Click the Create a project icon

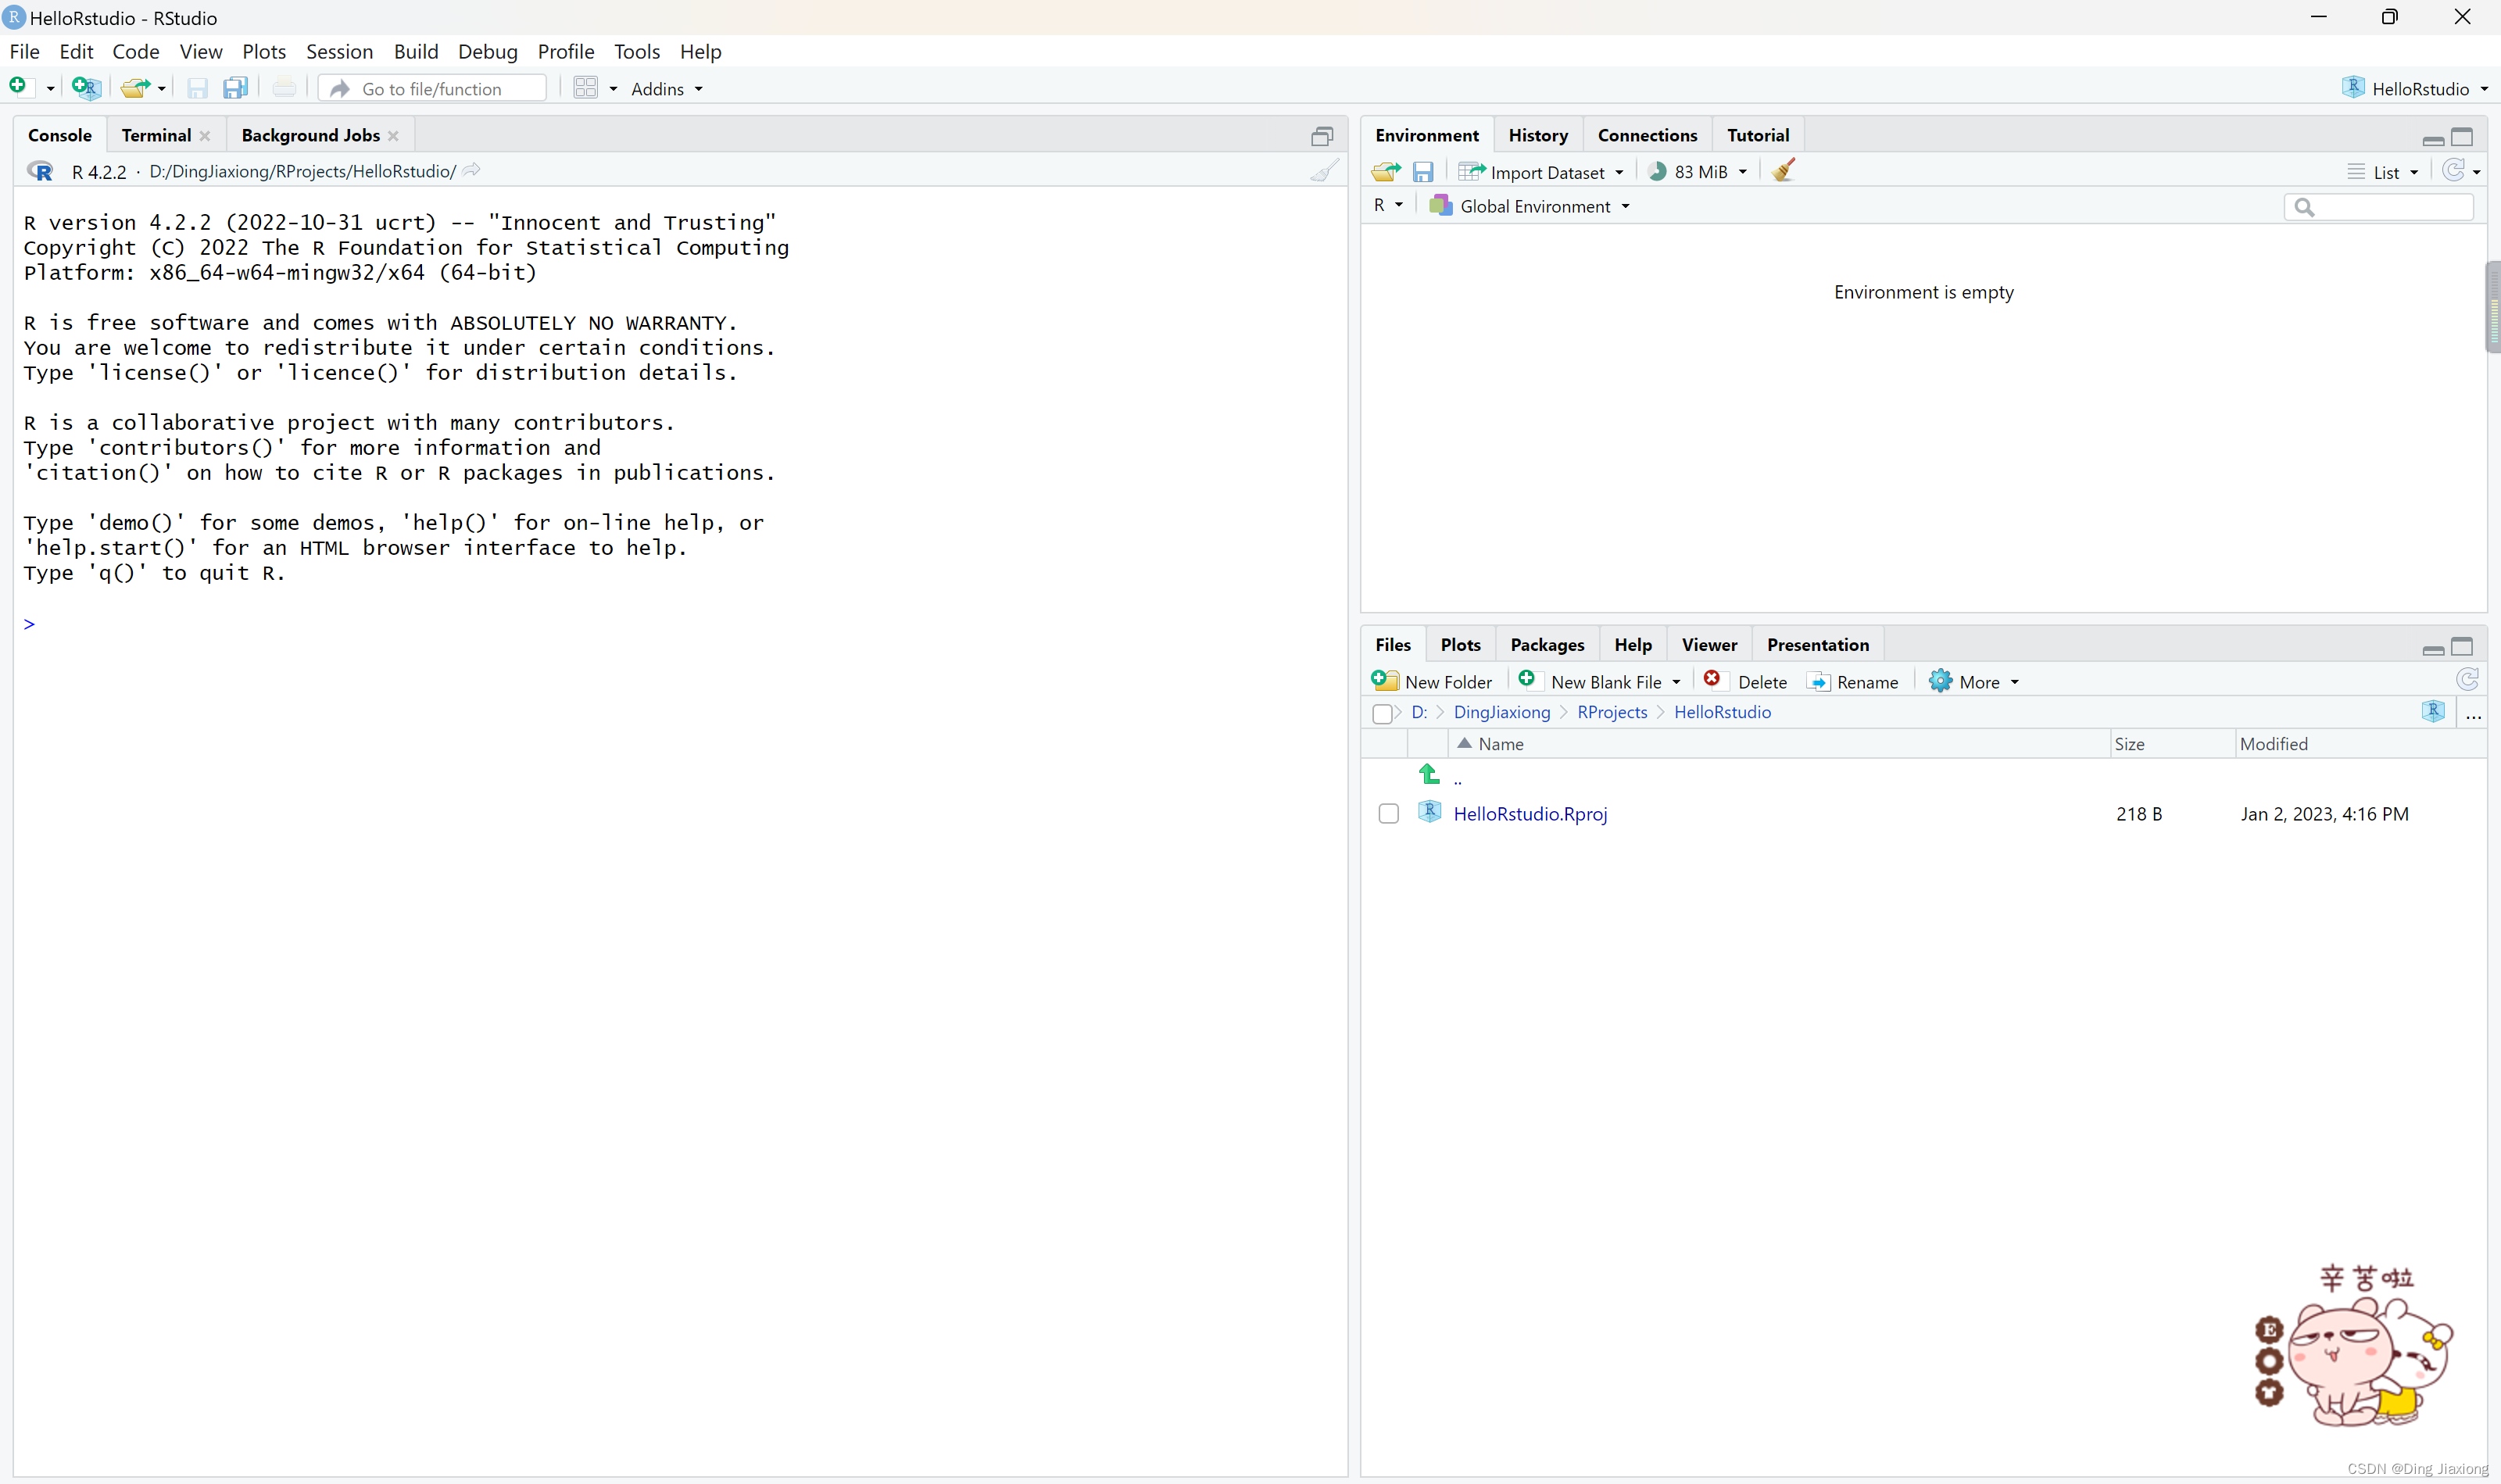[86, 88]
